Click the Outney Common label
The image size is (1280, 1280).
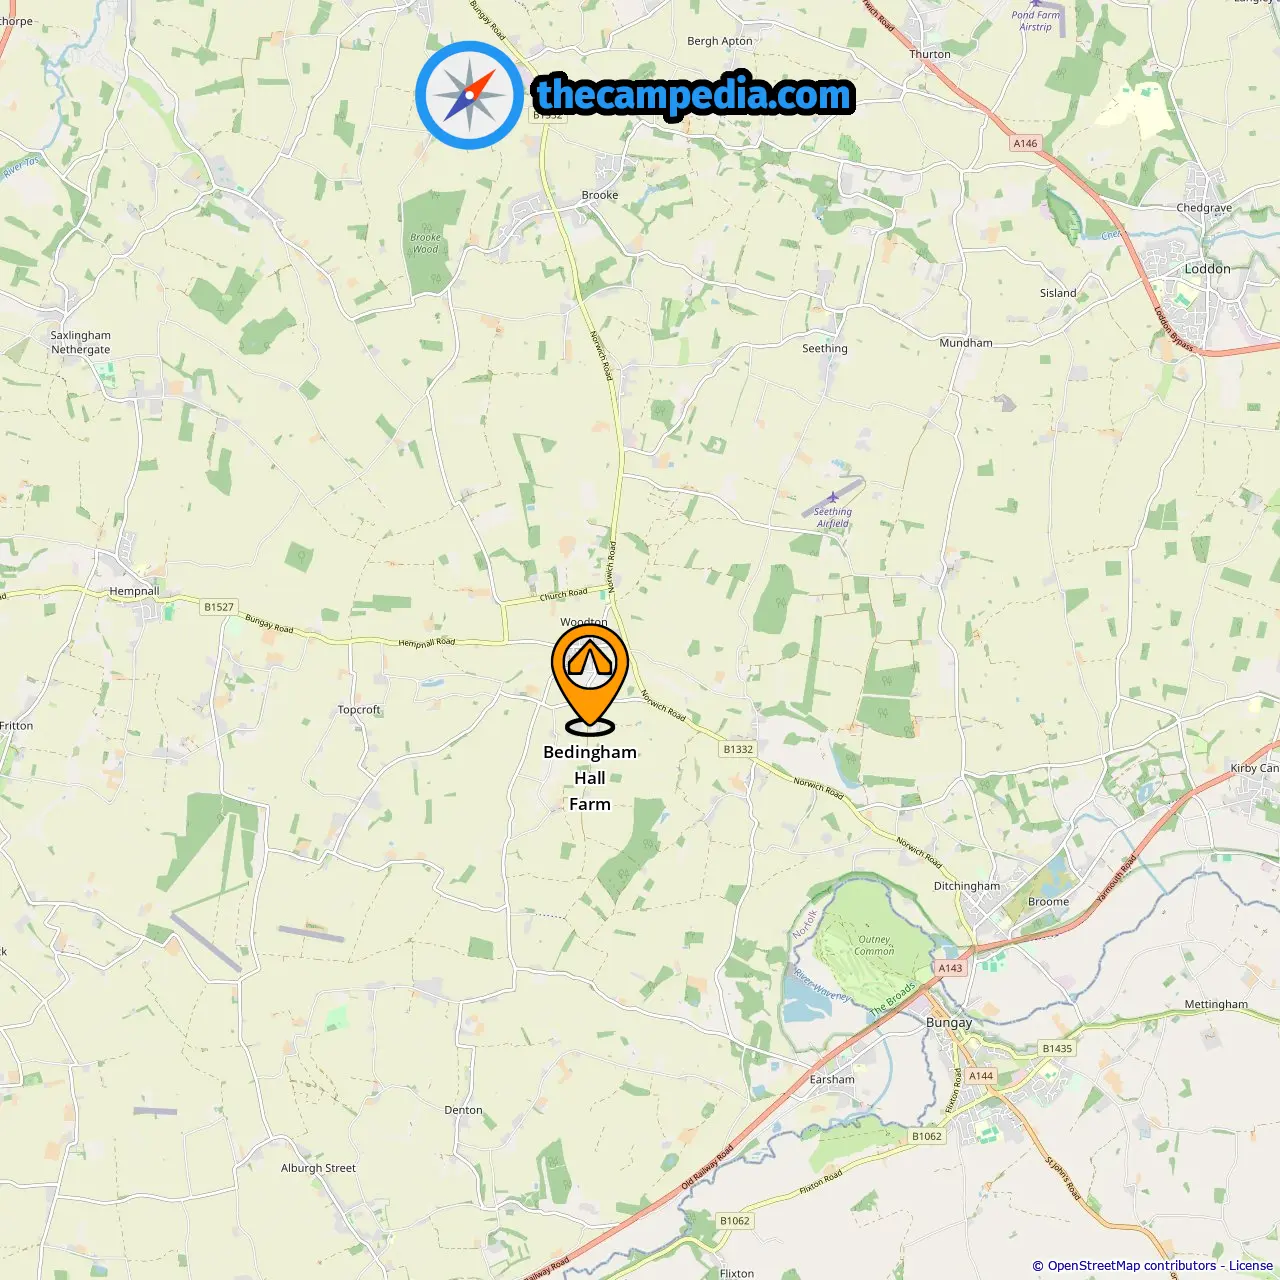point(874,945)
